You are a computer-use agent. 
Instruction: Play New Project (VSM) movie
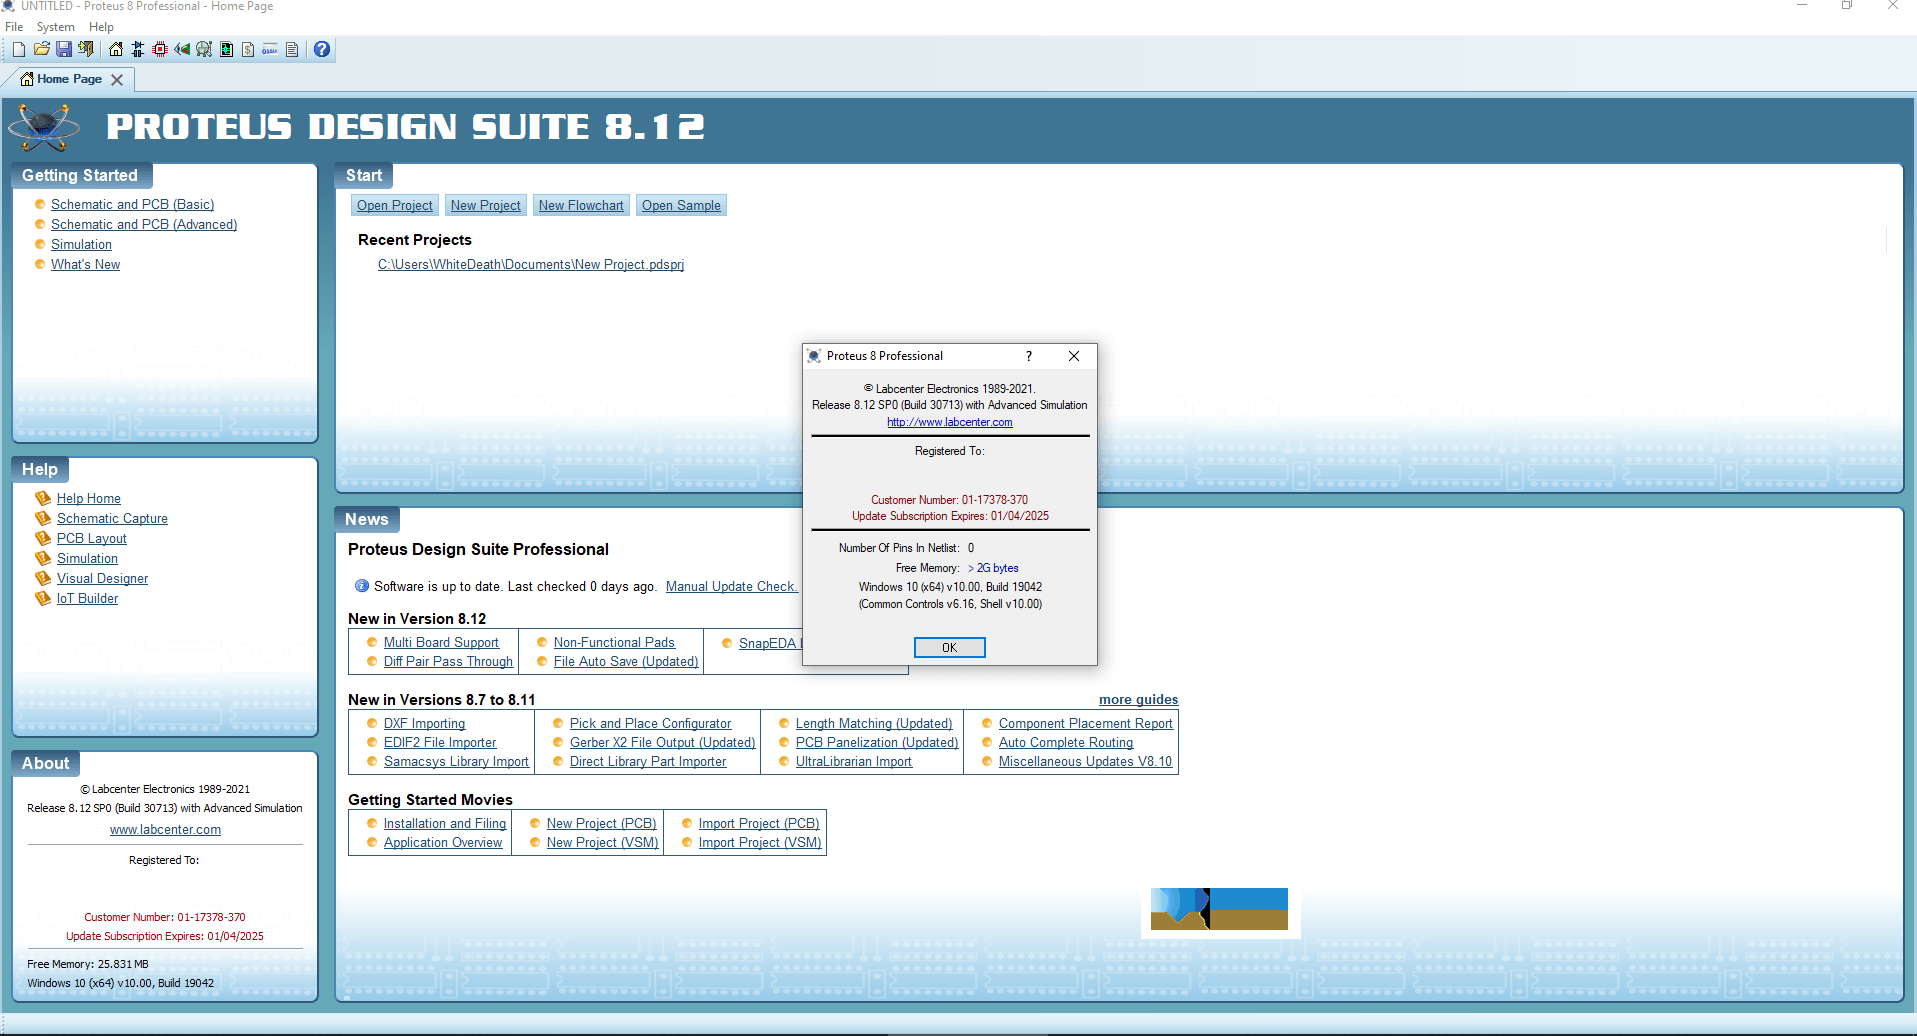[602, 842]
